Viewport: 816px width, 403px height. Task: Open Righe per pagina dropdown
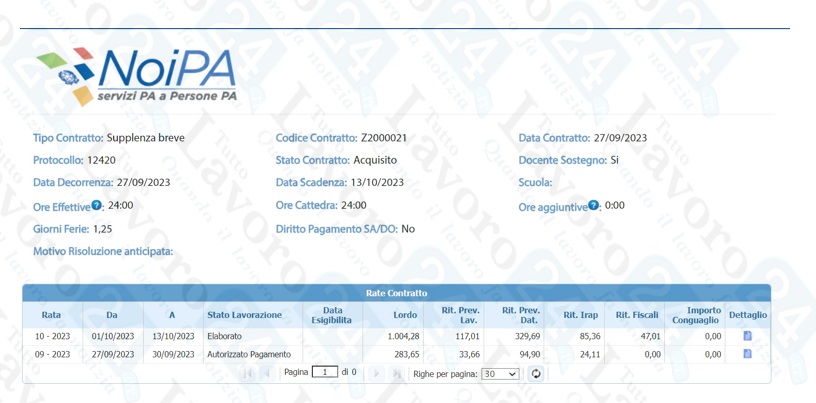[x=500, y=374]
